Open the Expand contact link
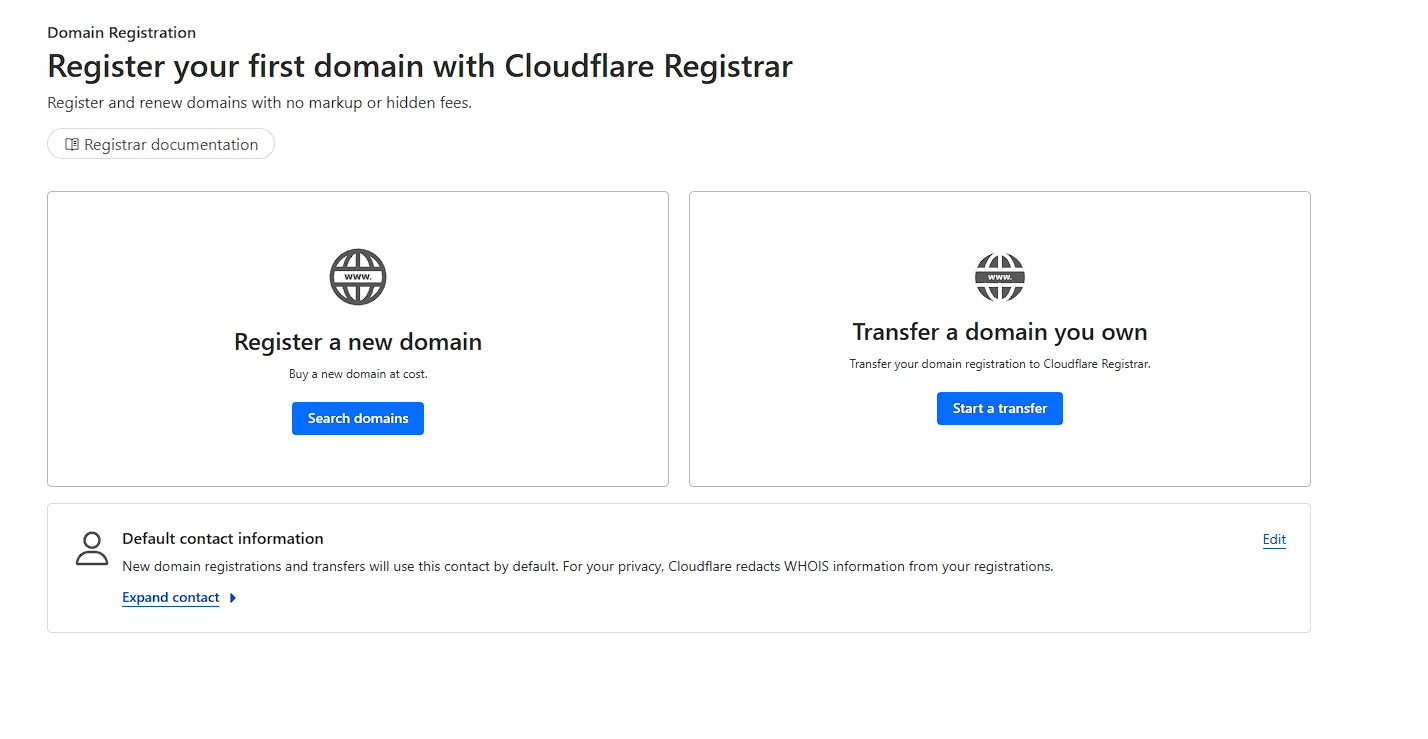The image size is (1428, 739). (171, 598)
